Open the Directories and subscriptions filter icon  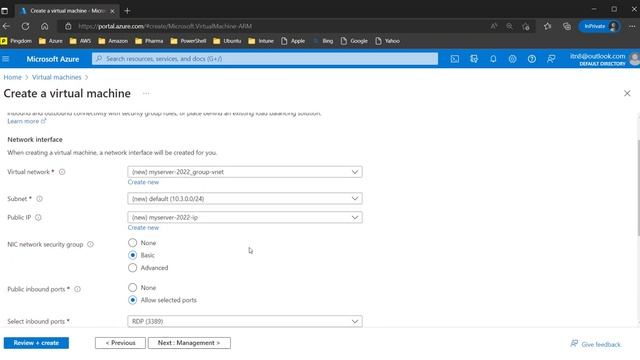(x=474, y=59)
